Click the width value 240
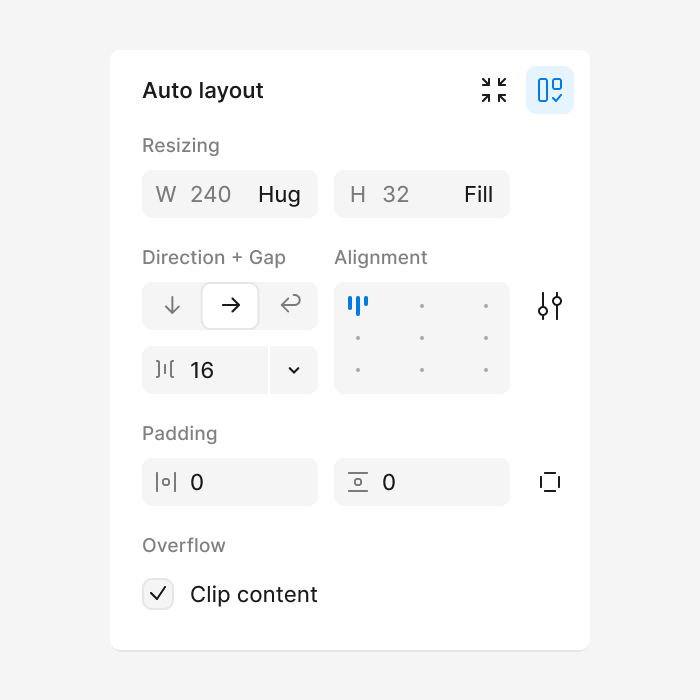 (x=211, y=194)
